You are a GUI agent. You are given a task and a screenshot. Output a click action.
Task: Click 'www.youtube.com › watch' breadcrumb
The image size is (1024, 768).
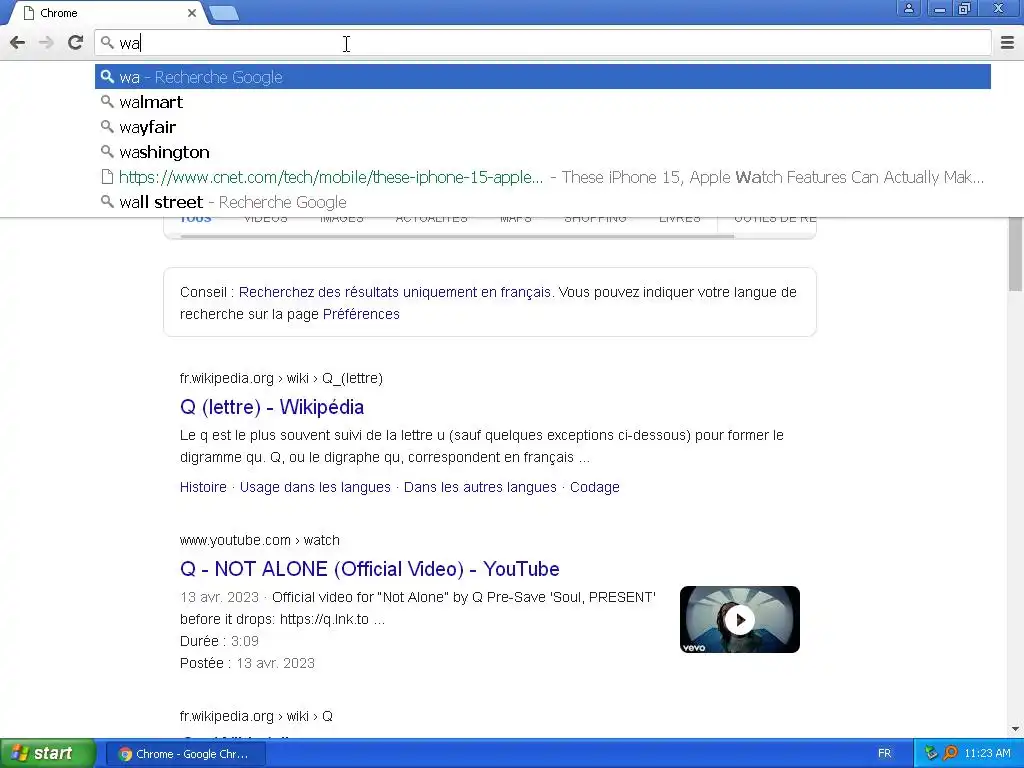pos(259,540)
